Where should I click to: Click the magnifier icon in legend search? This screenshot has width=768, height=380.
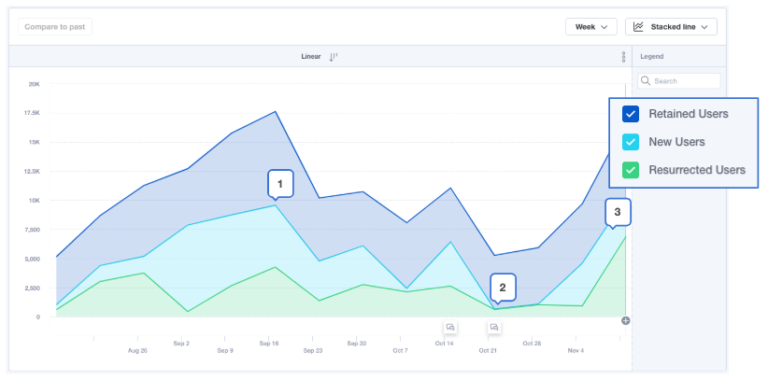click(646, 81)
